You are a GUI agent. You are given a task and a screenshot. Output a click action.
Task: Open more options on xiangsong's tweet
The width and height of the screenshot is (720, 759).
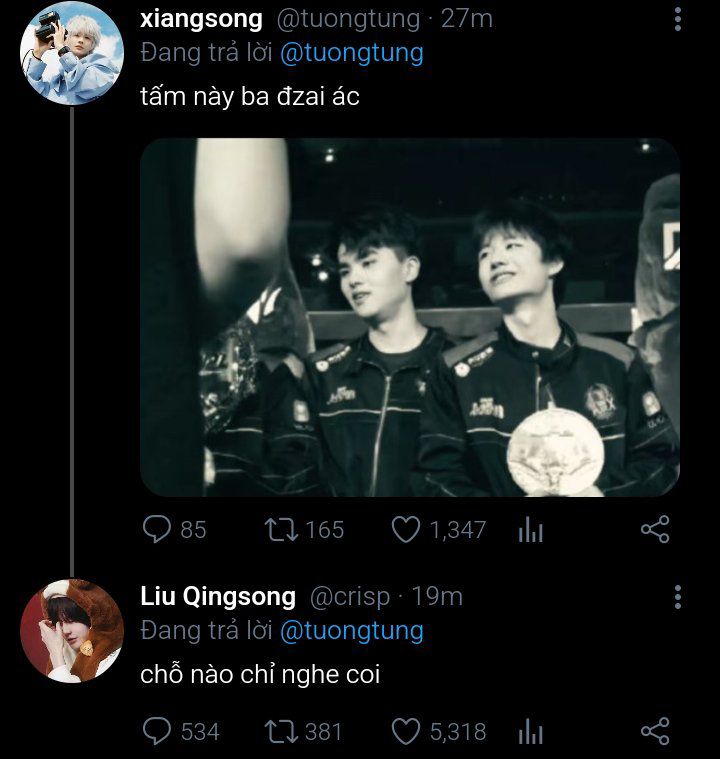pos(678,19)
